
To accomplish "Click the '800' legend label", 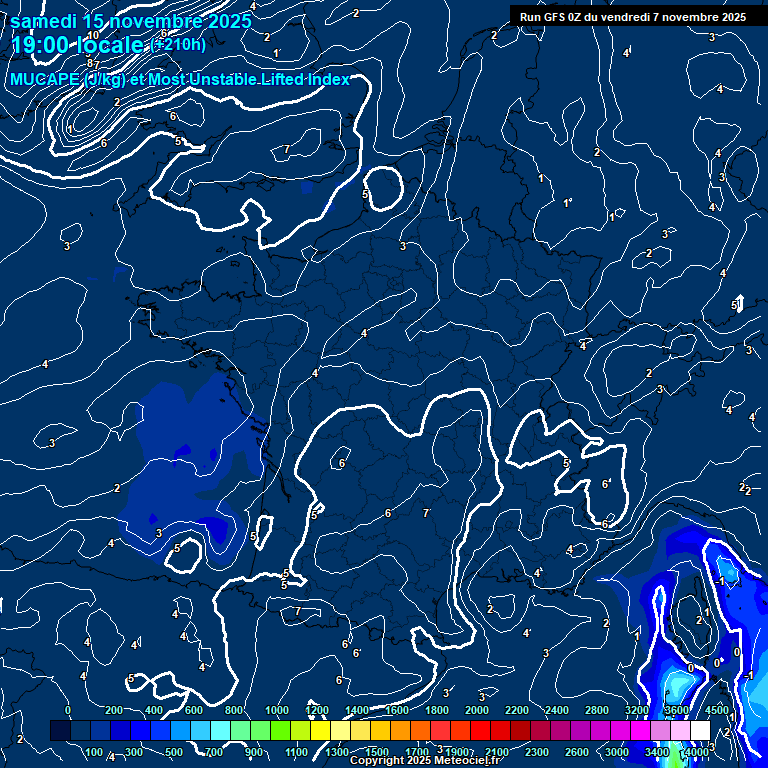I will 234,710.
